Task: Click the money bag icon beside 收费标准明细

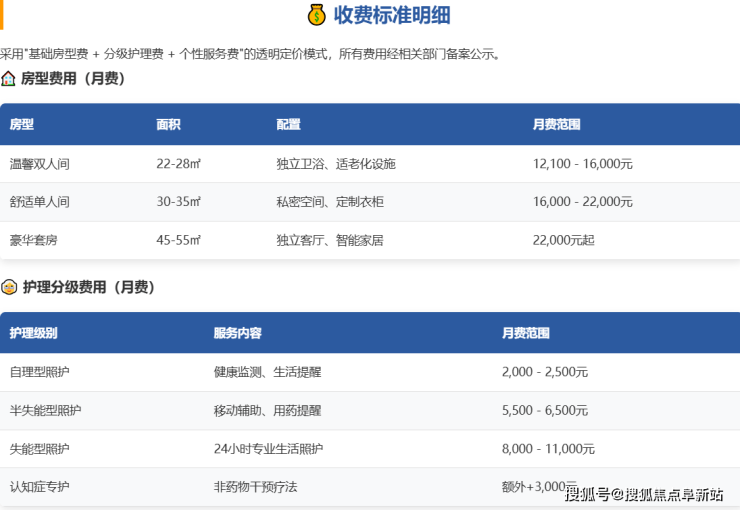Action: point(316,15)
